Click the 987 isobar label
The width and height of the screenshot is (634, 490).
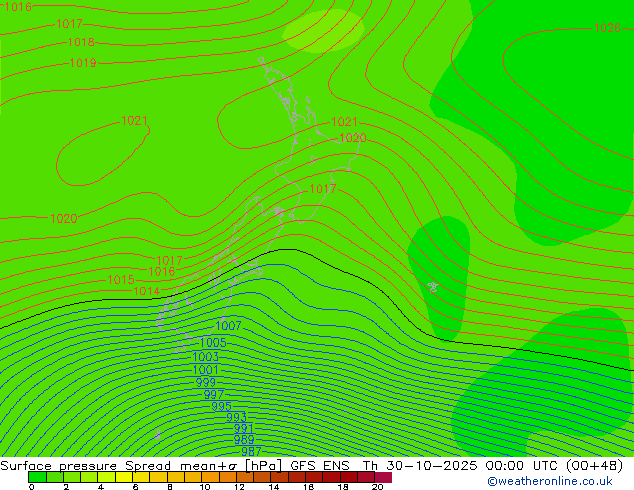click(251, 452)
